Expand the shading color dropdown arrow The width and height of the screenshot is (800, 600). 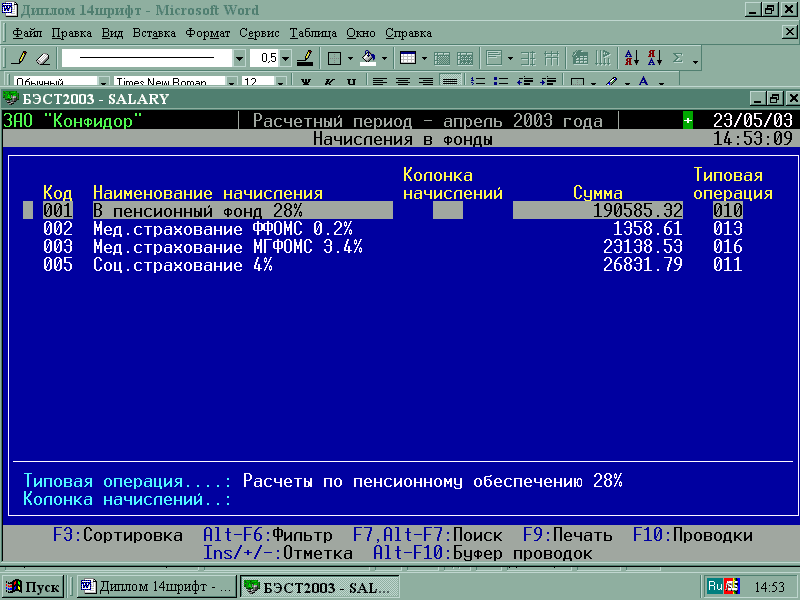pyautogui.click(x=384, y=59)
